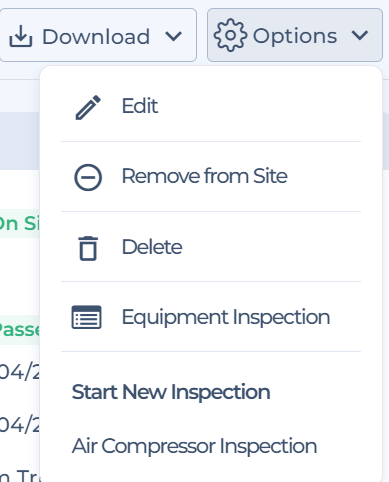Click the first partially visible date value
This screenshot has height=482, width=389.
tap(20, 371)
